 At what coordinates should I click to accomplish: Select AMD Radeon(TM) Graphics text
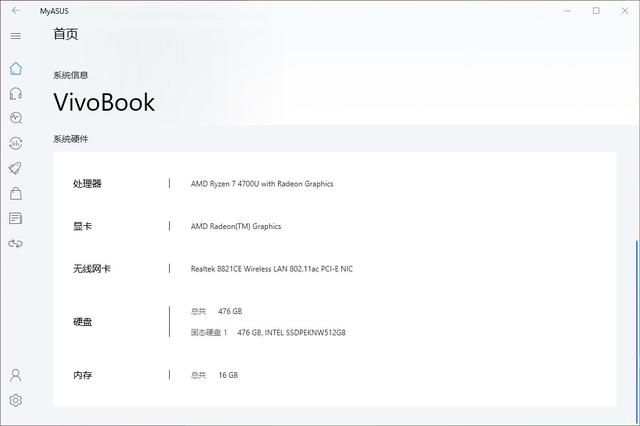236,226
